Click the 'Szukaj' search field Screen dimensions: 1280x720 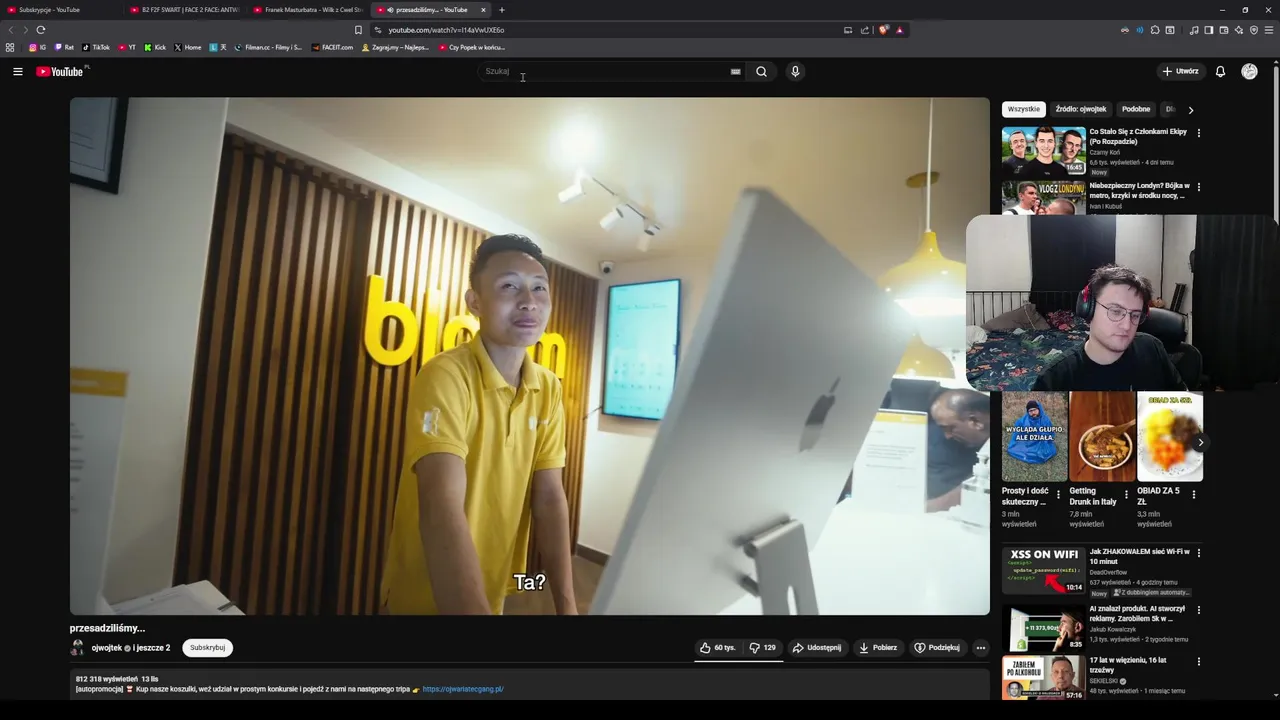(x=604, y=71)
